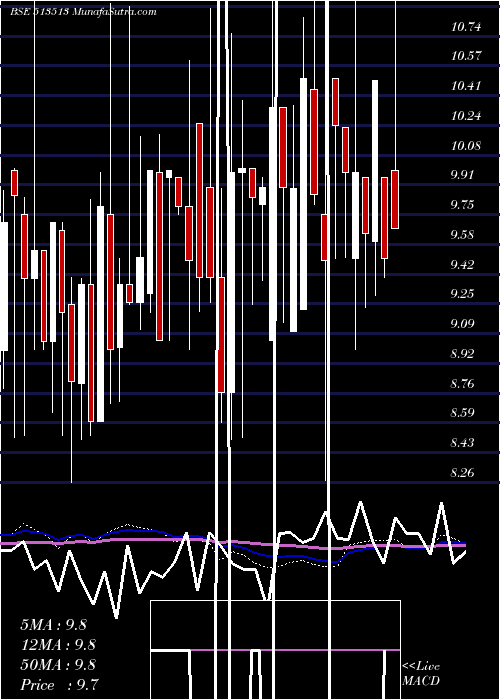The image size is (500, 700).
Task: Click the 9.25 price axis label
Action: 462,294
